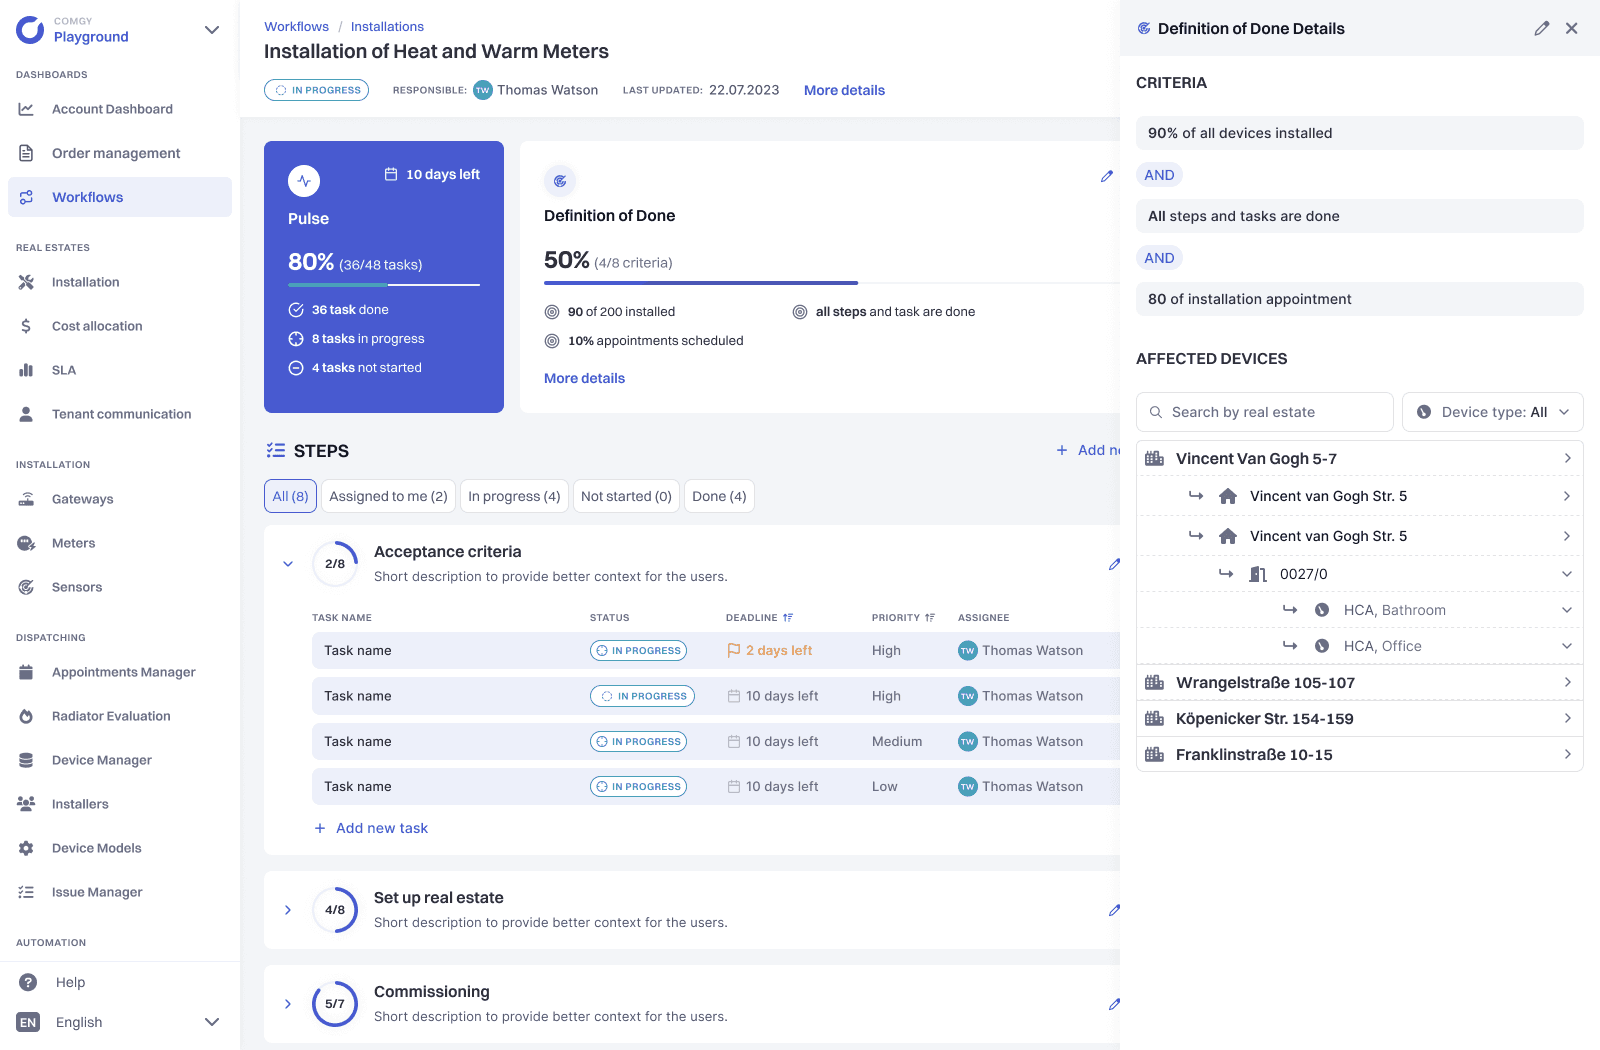This screenshot has width=1600, height=1050.
Task: Click the Installation tools icon
Action: 26,282
